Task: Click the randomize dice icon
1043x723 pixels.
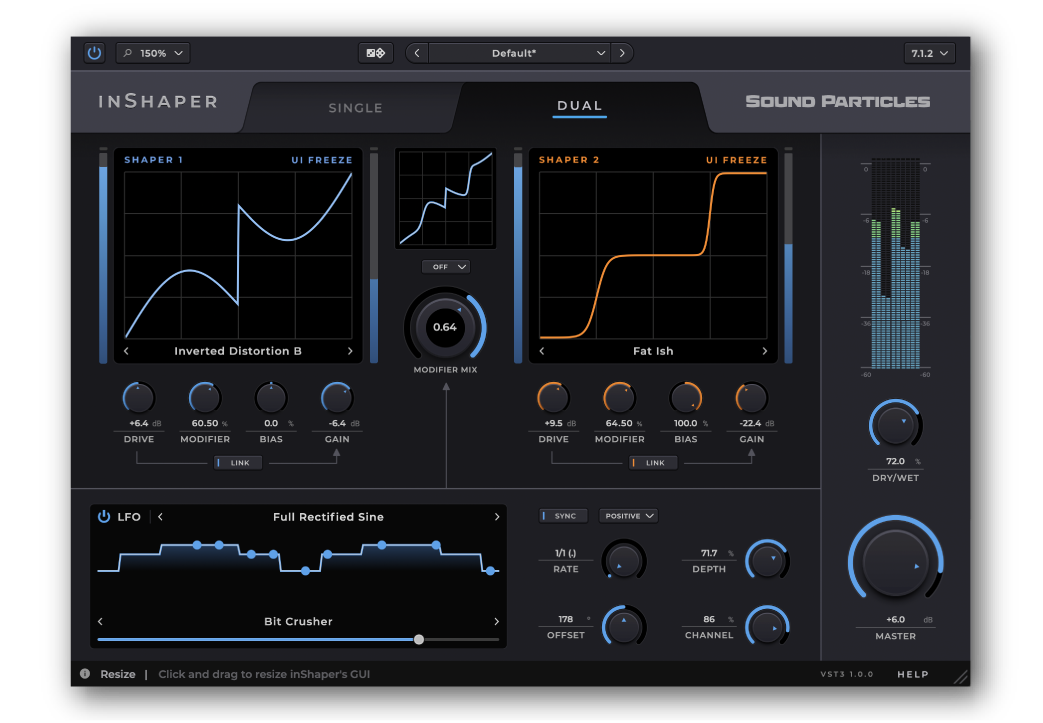Action: click(x=376, y=53)
